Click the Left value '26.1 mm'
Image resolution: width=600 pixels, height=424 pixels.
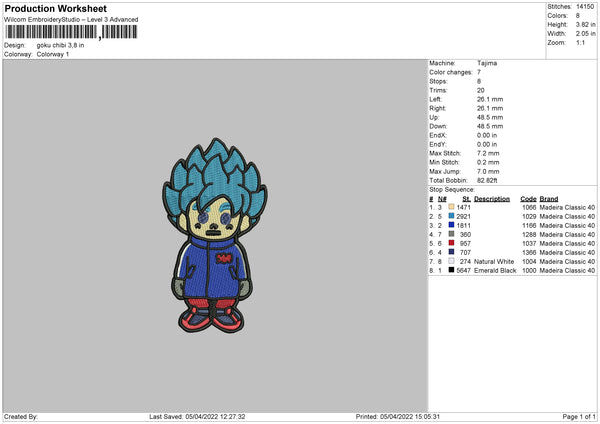490,99
